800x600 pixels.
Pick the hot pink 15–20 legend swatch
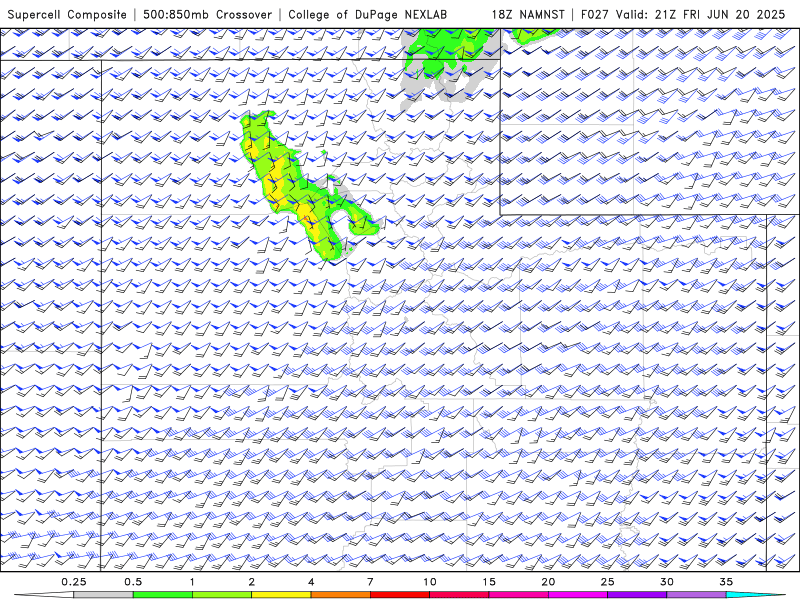[518, 595]
